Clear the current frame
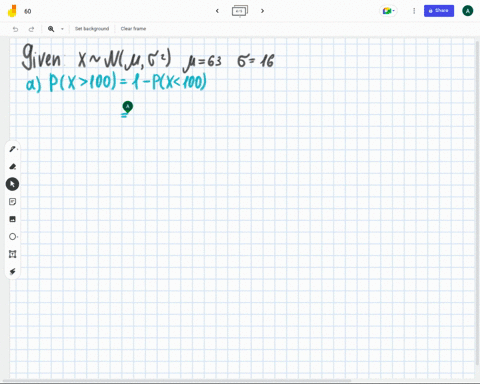This screenshot has width=480, height=384. pos(133,29)
